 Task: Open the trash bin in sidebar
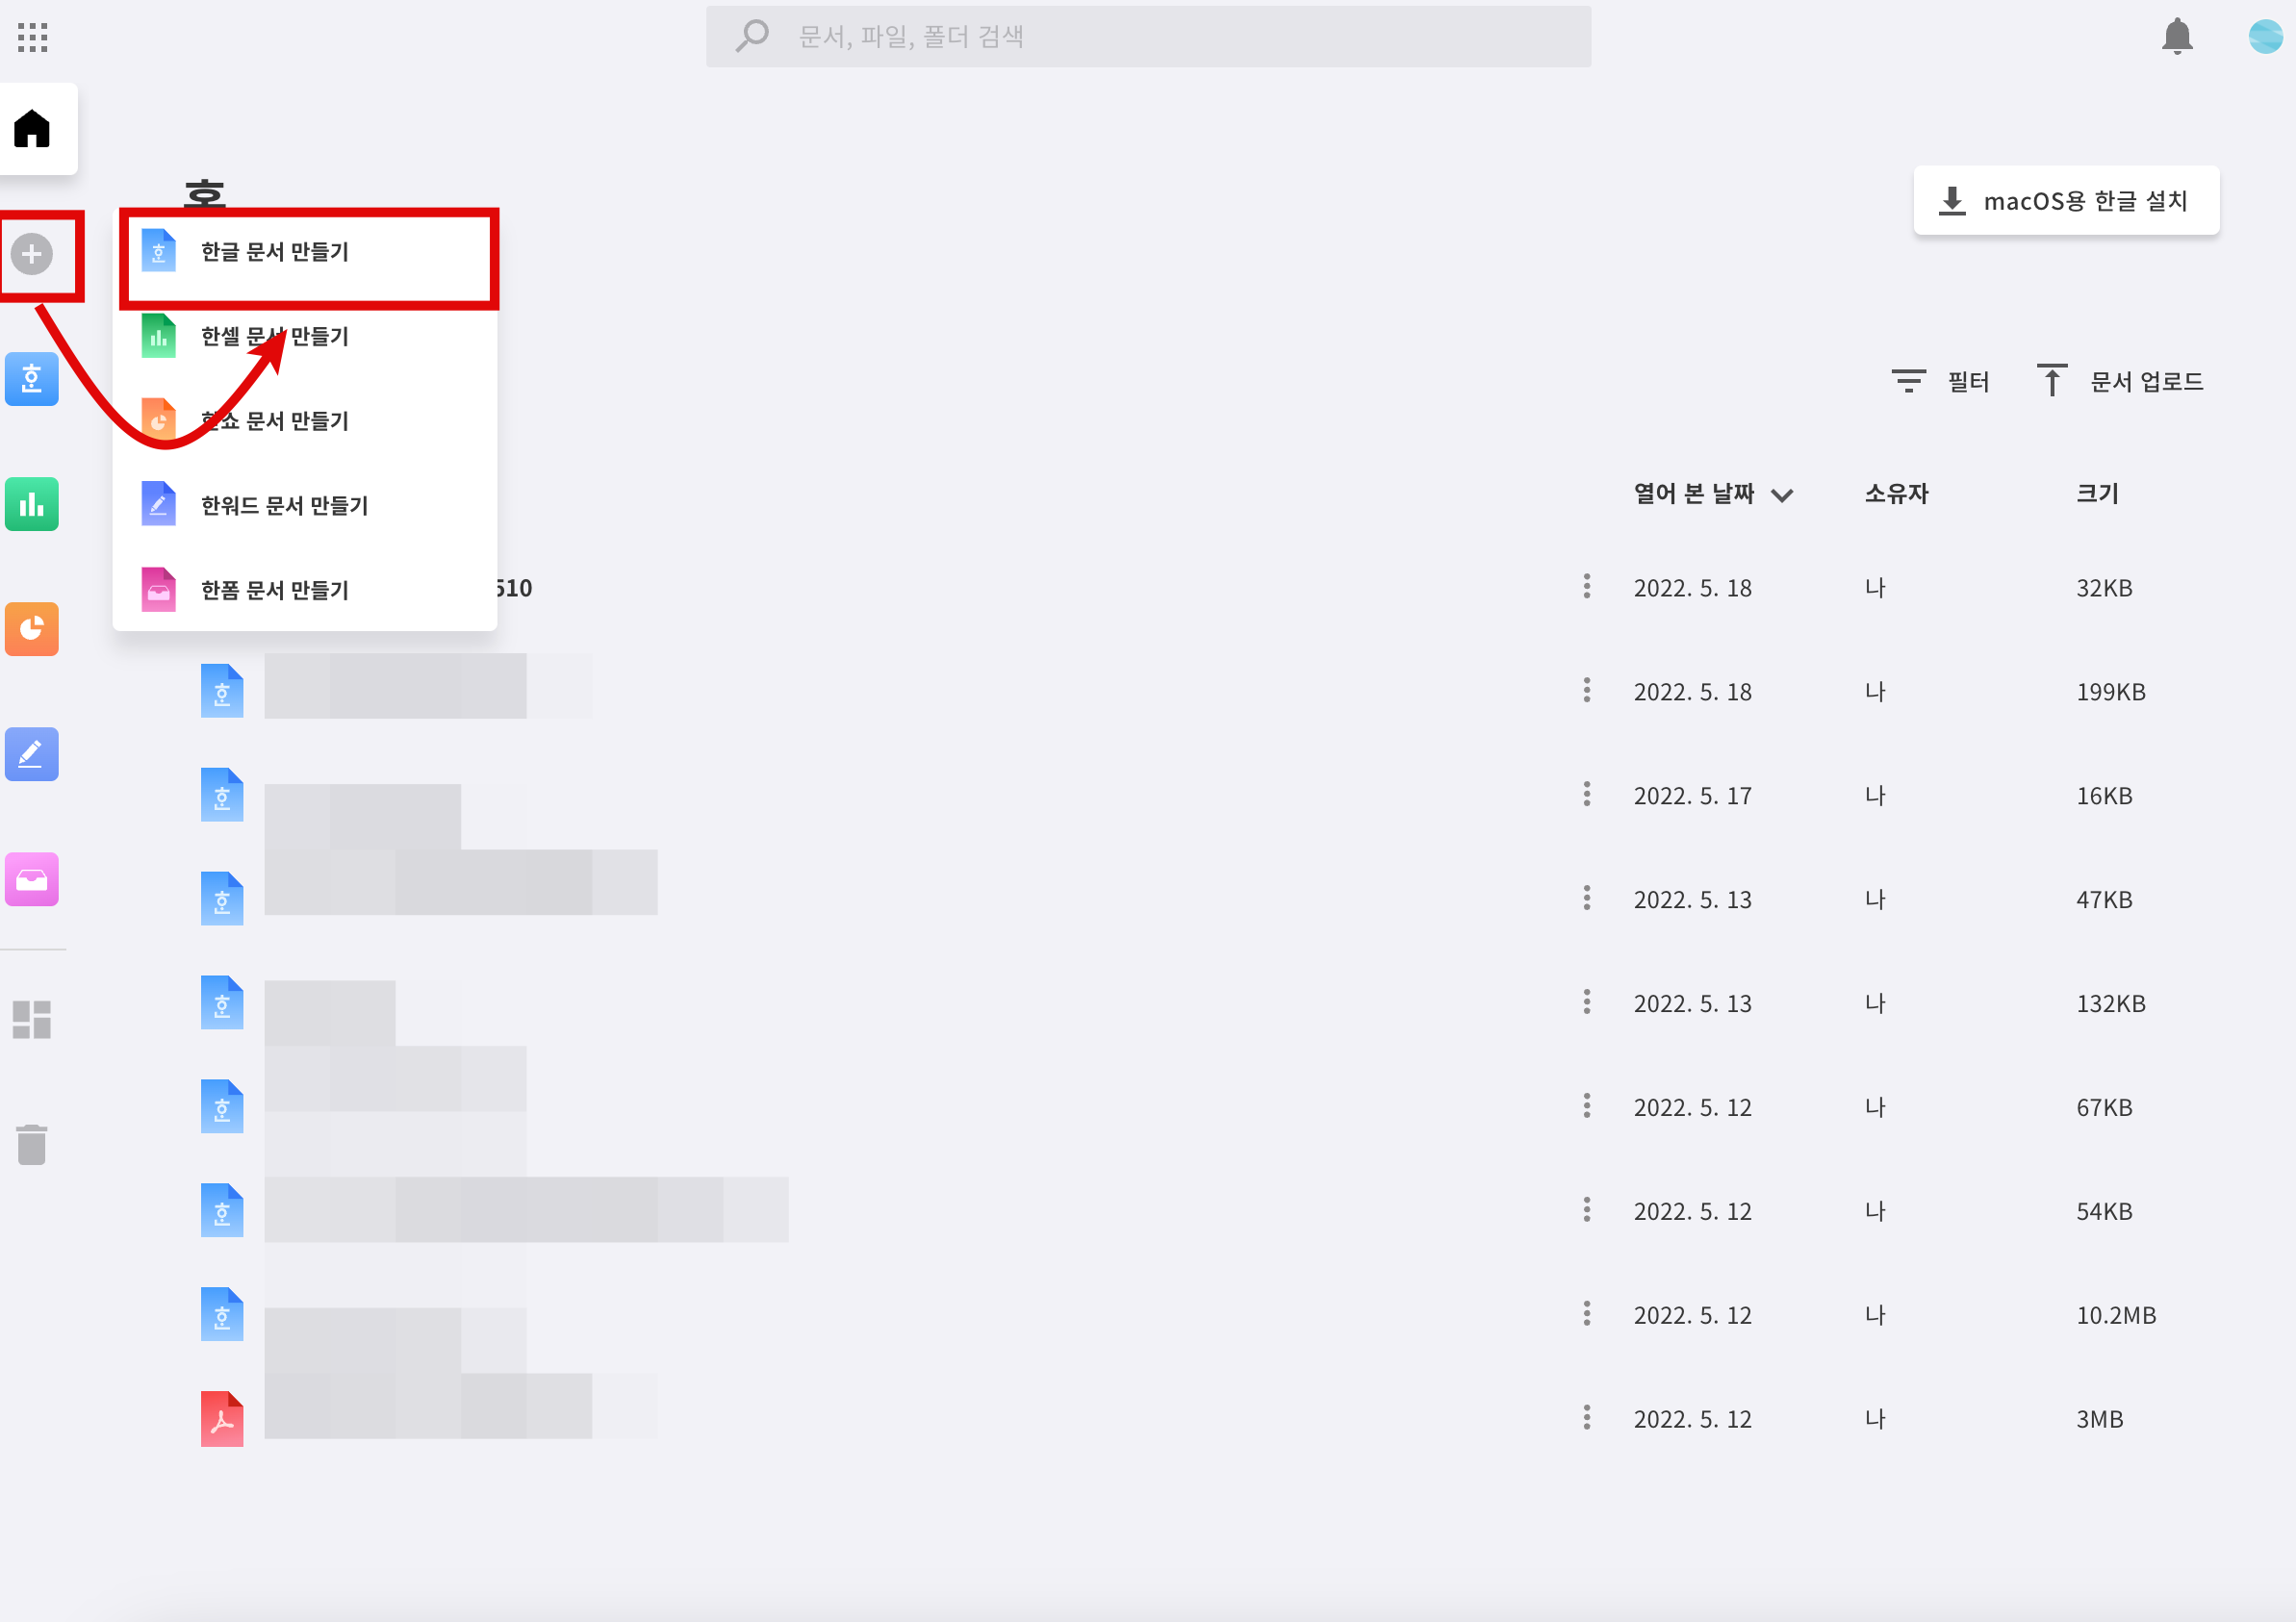click(x=32, y=1144)
